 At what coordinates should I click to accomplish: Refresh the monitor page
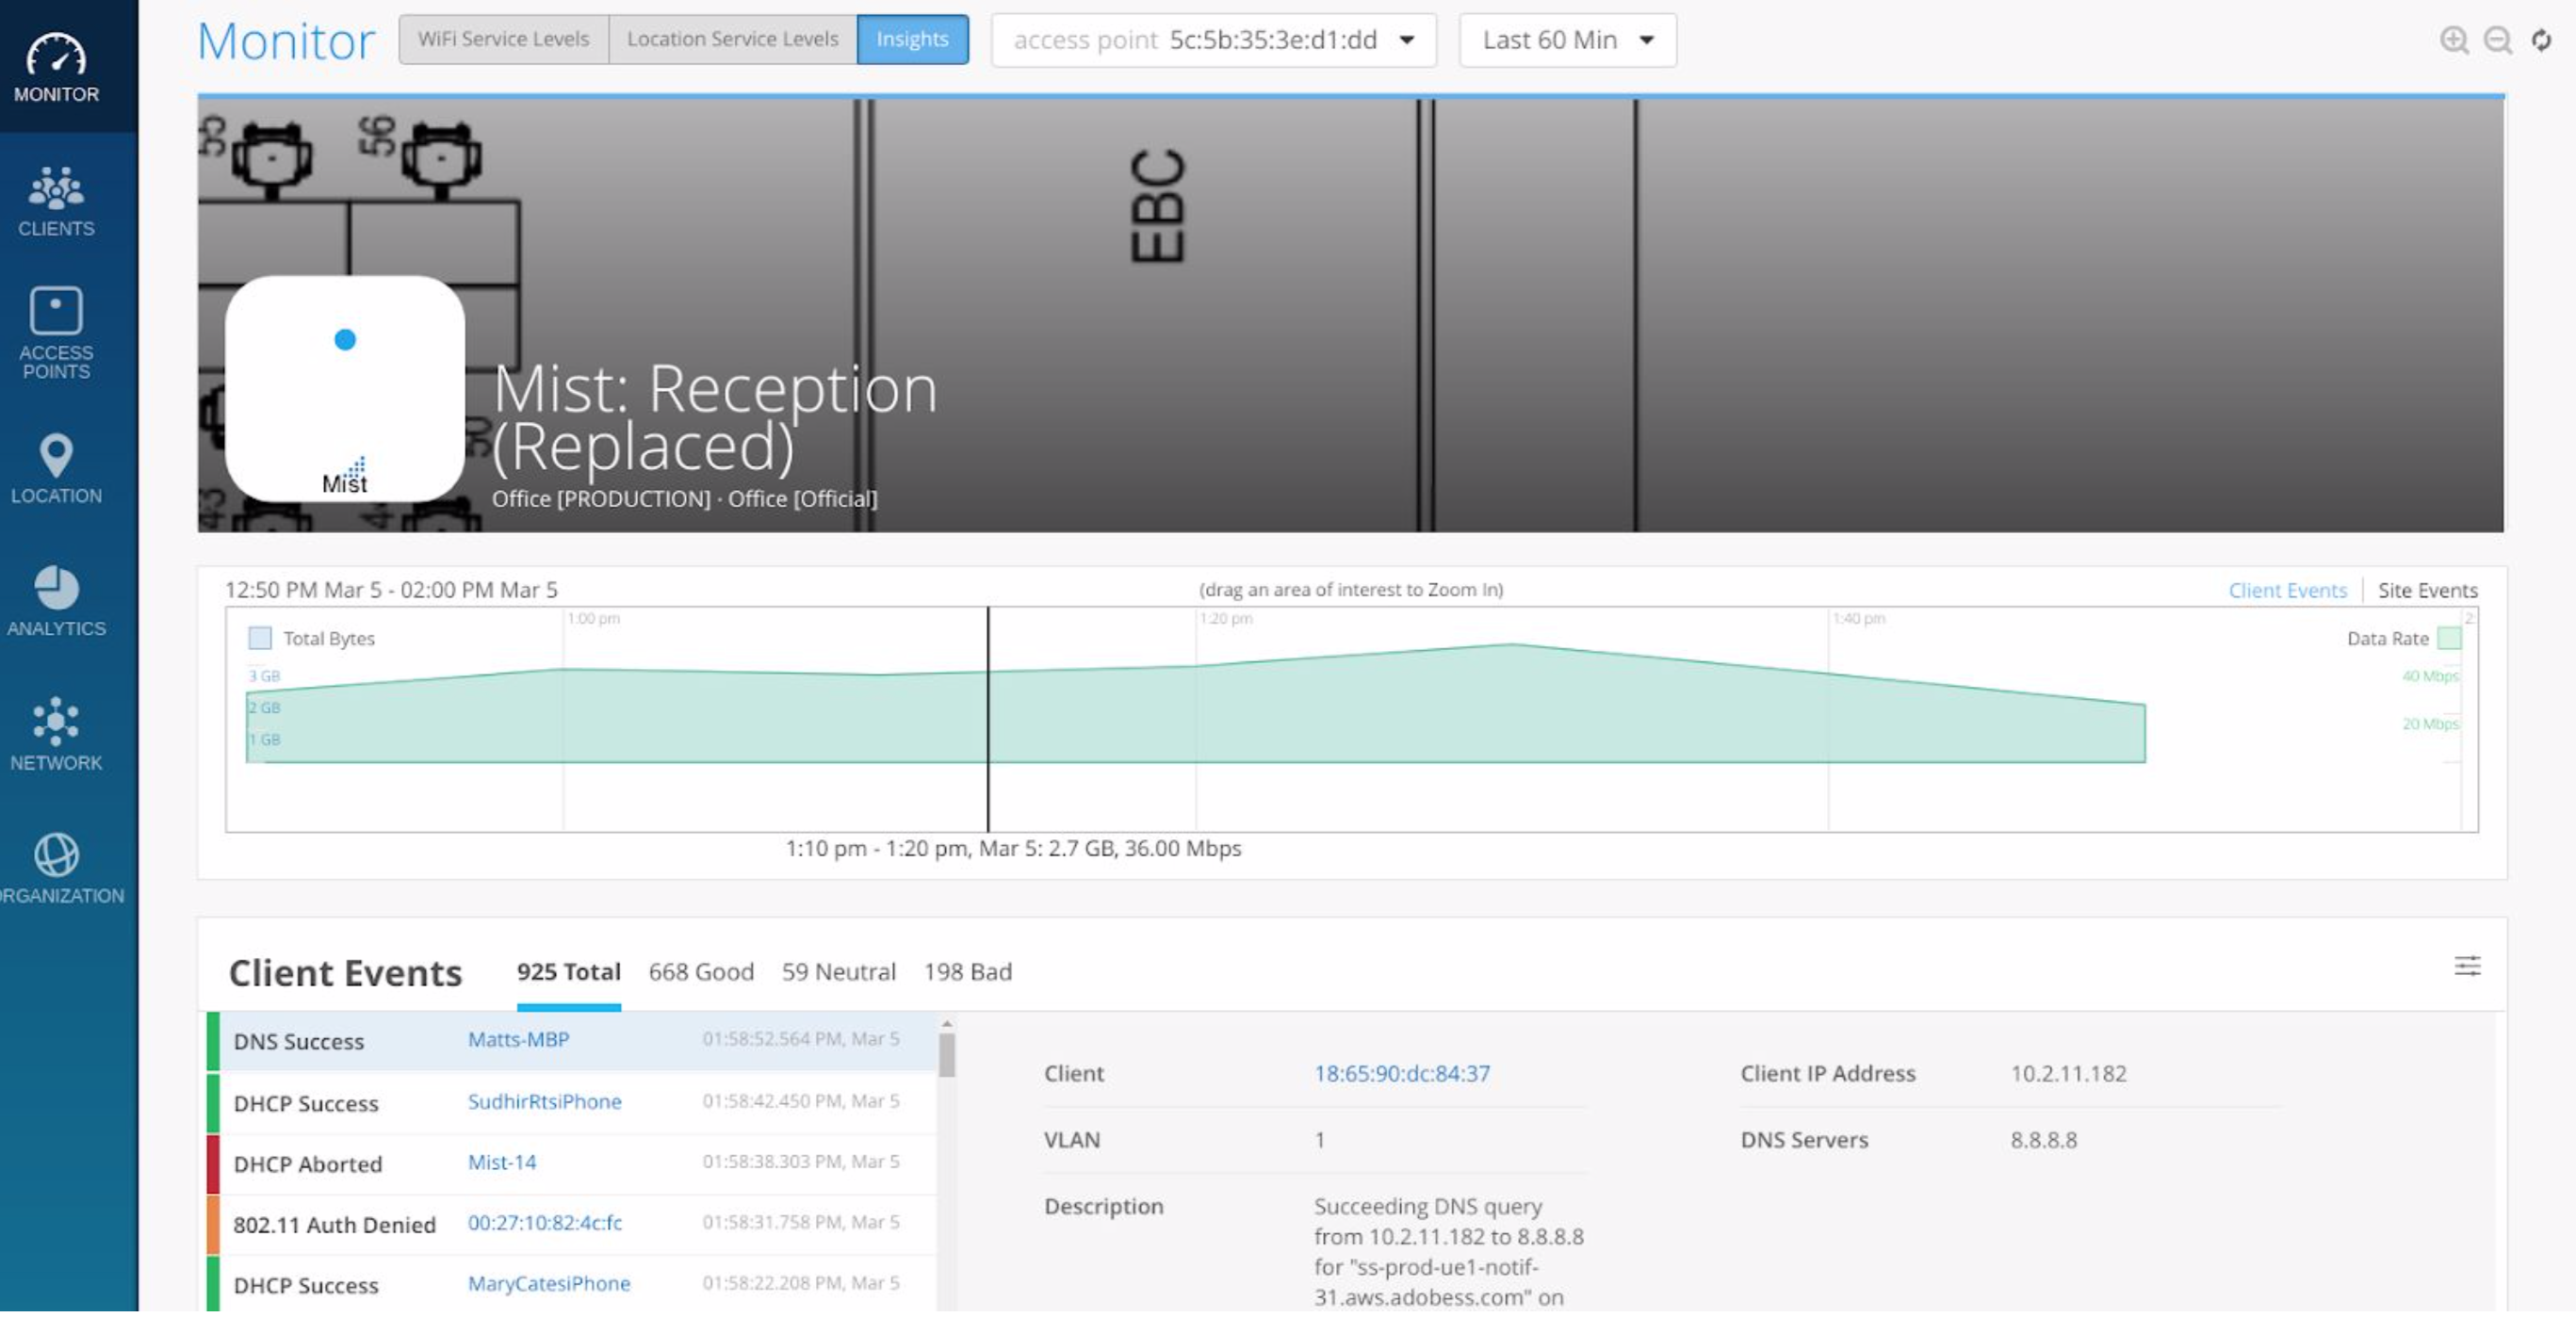pos(2541,40)
